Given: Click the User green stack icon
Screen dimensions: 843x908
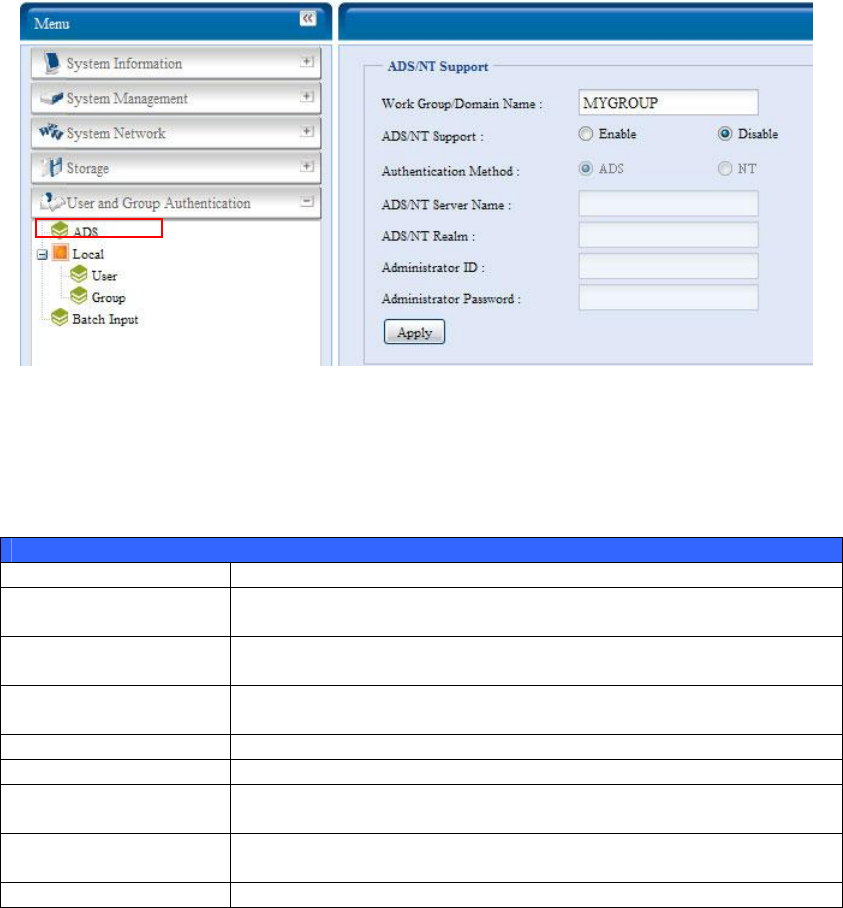Looking at the screenshot, I should 79,274.
